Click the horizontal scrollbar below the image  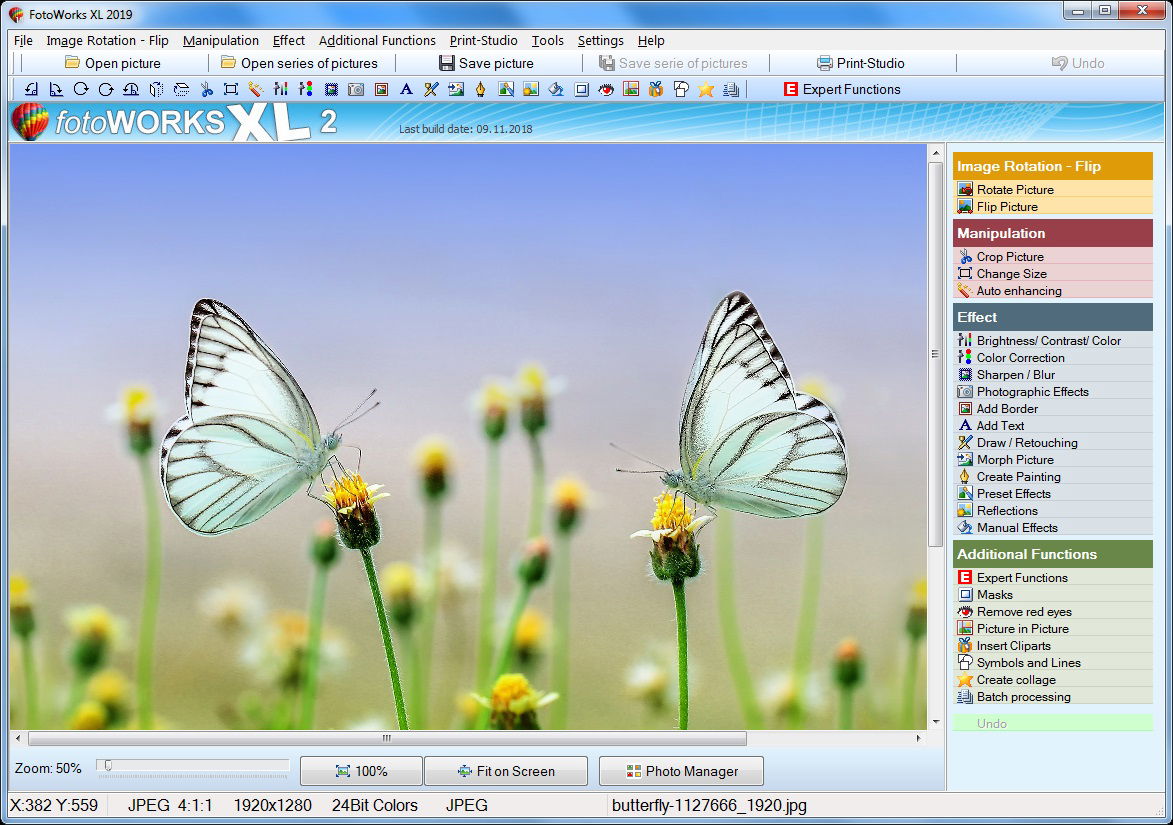tap(387, 738)
